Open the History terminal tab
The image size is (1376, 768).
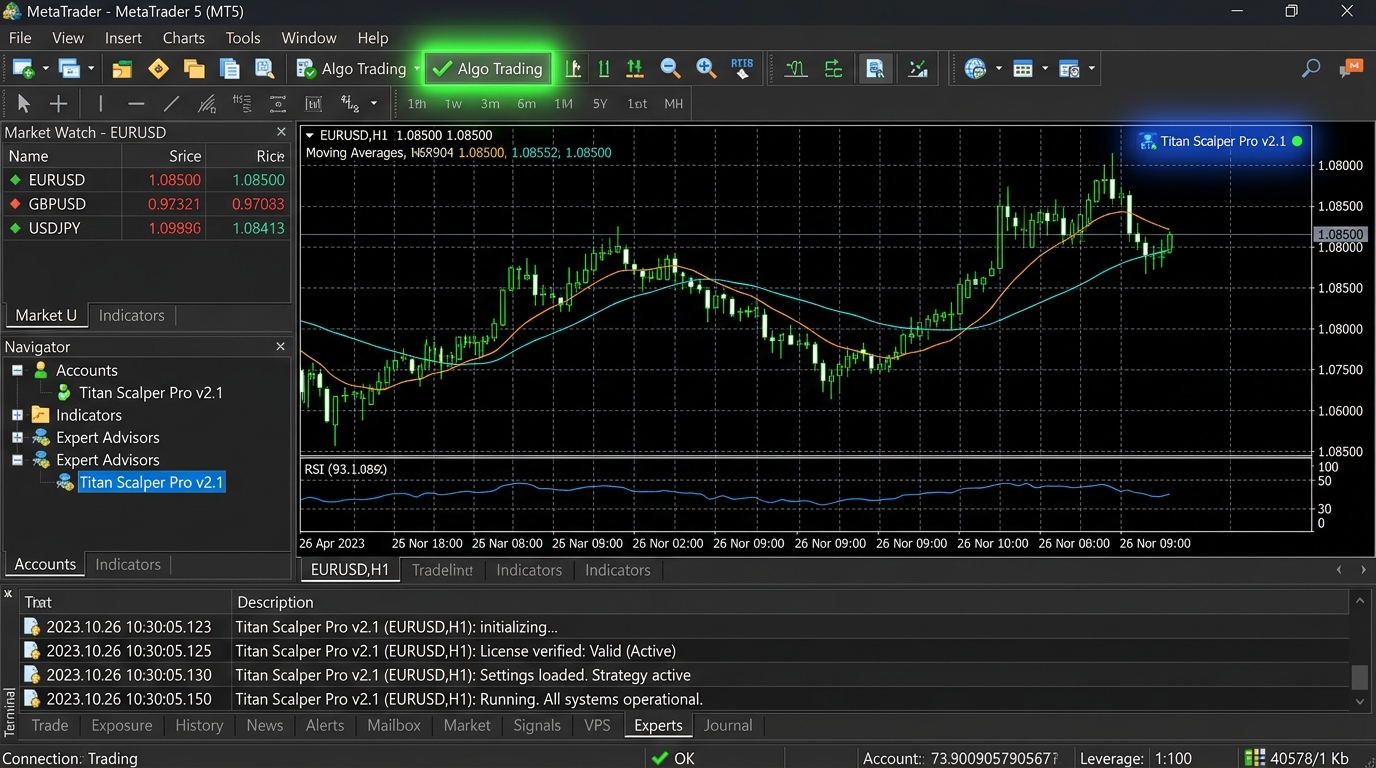(x=199, y=725)
